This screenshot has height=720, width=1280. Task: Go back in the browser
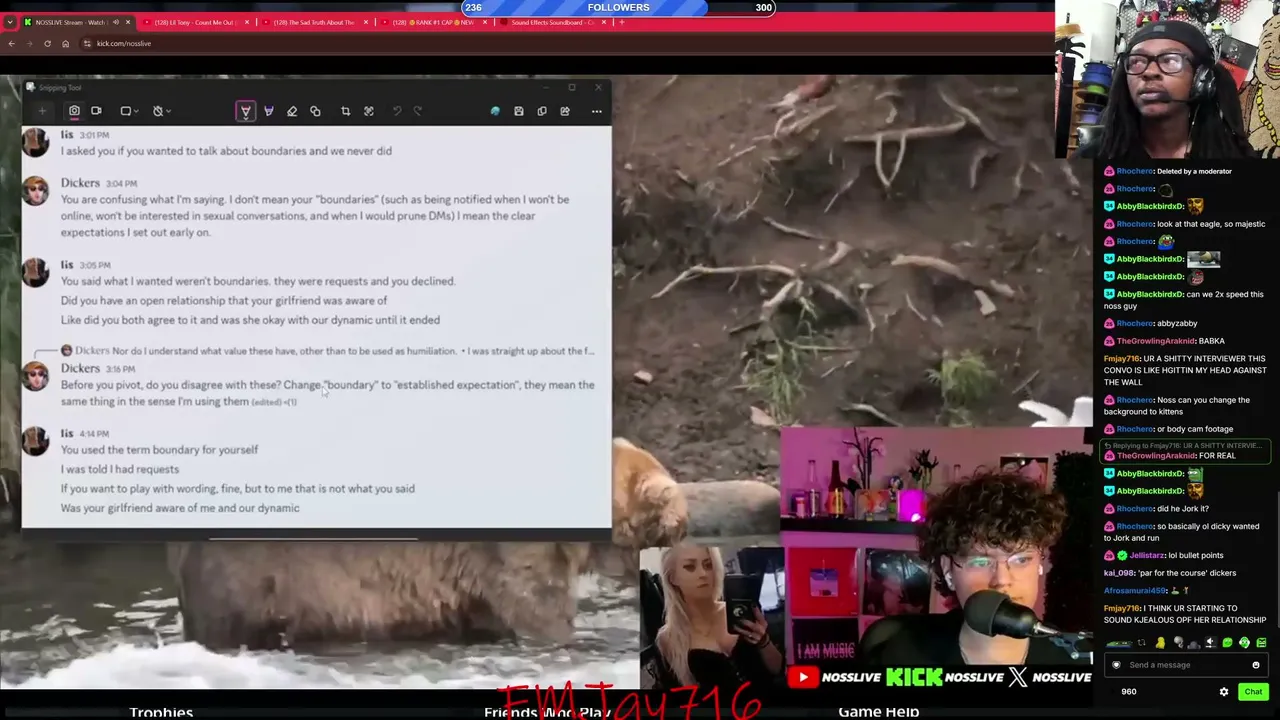coord(11,43)
